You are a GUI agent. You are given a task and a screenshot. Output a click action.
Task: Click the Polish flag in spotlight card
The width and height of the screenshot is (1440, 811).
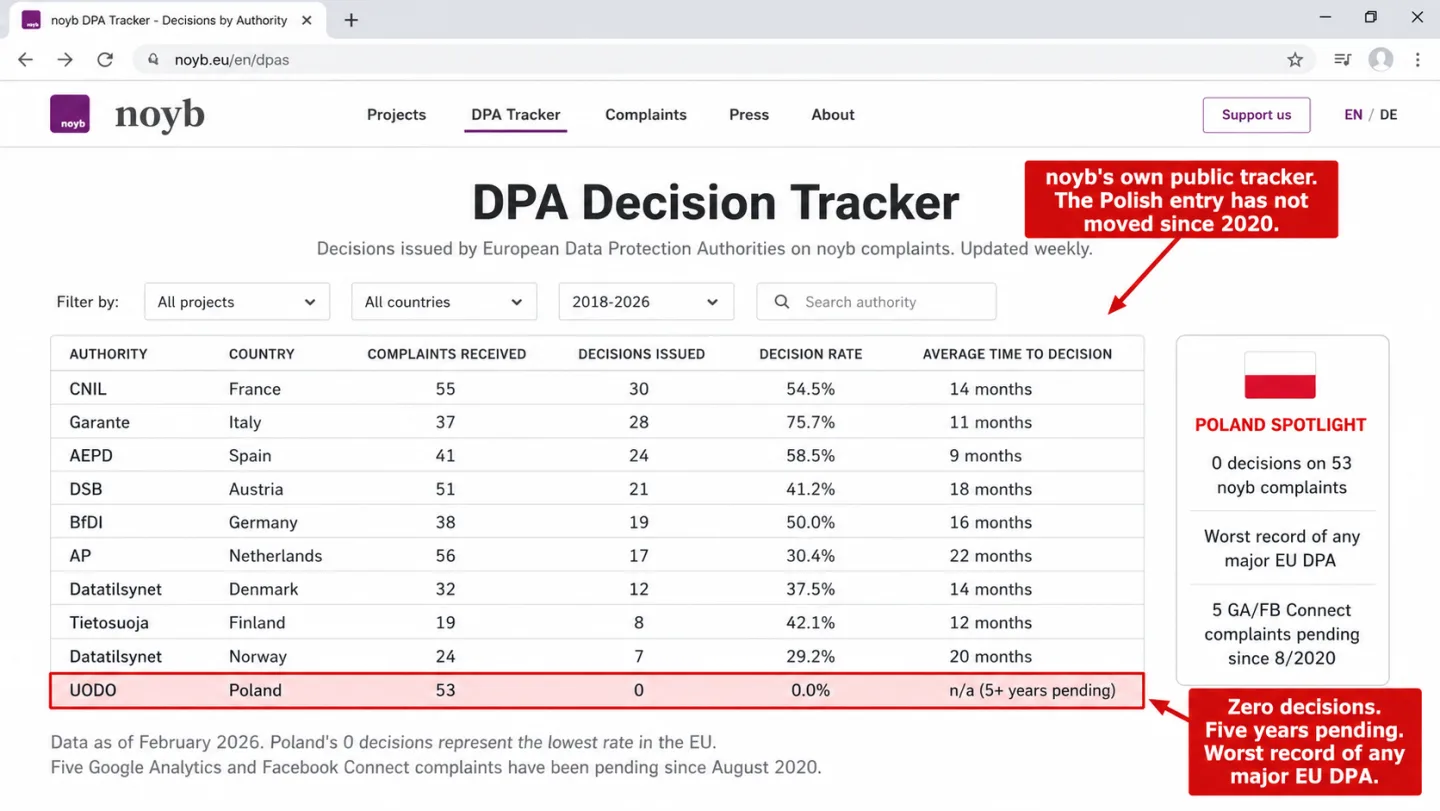1280,376
